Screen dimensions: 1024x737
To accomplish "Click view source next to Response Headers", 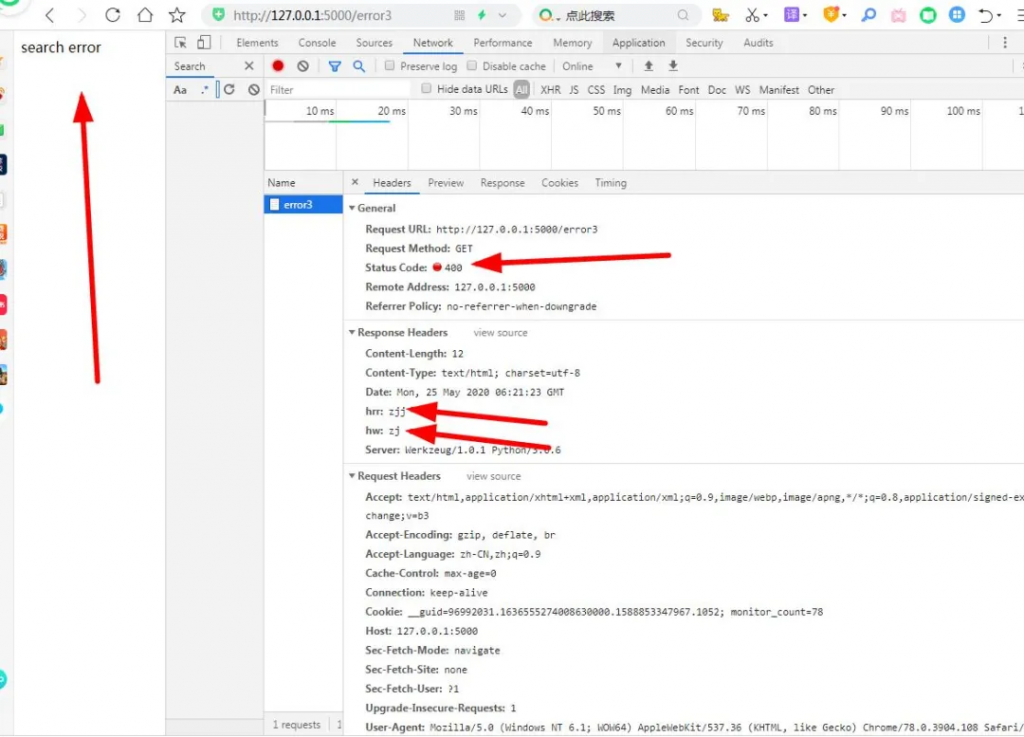I will click(500, 332).
